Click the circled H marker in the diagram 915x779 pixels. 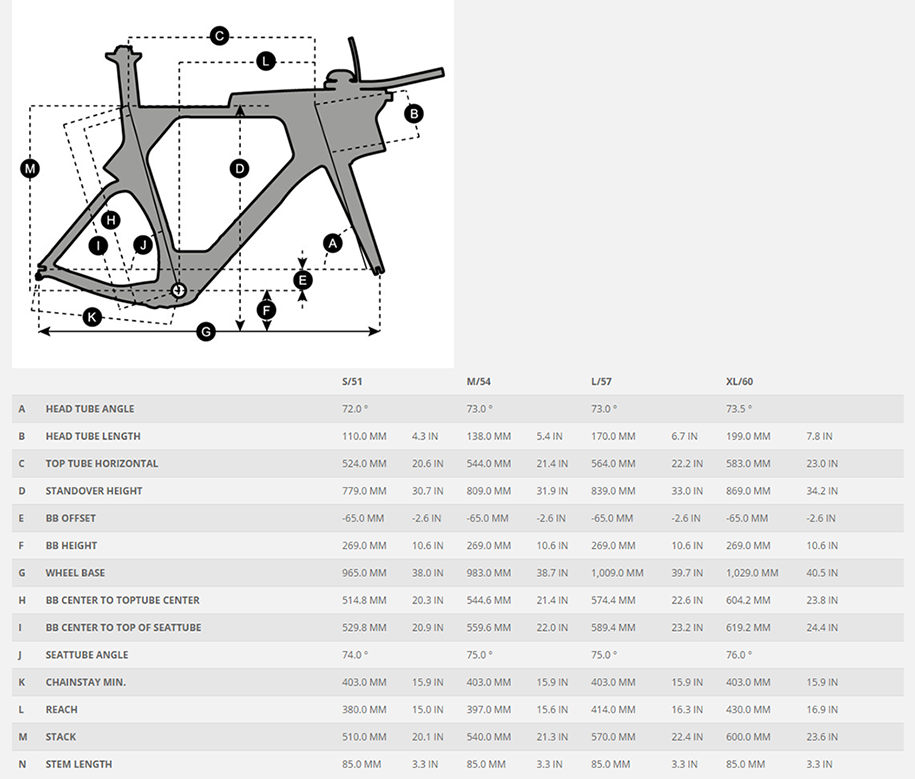point(110,220)
